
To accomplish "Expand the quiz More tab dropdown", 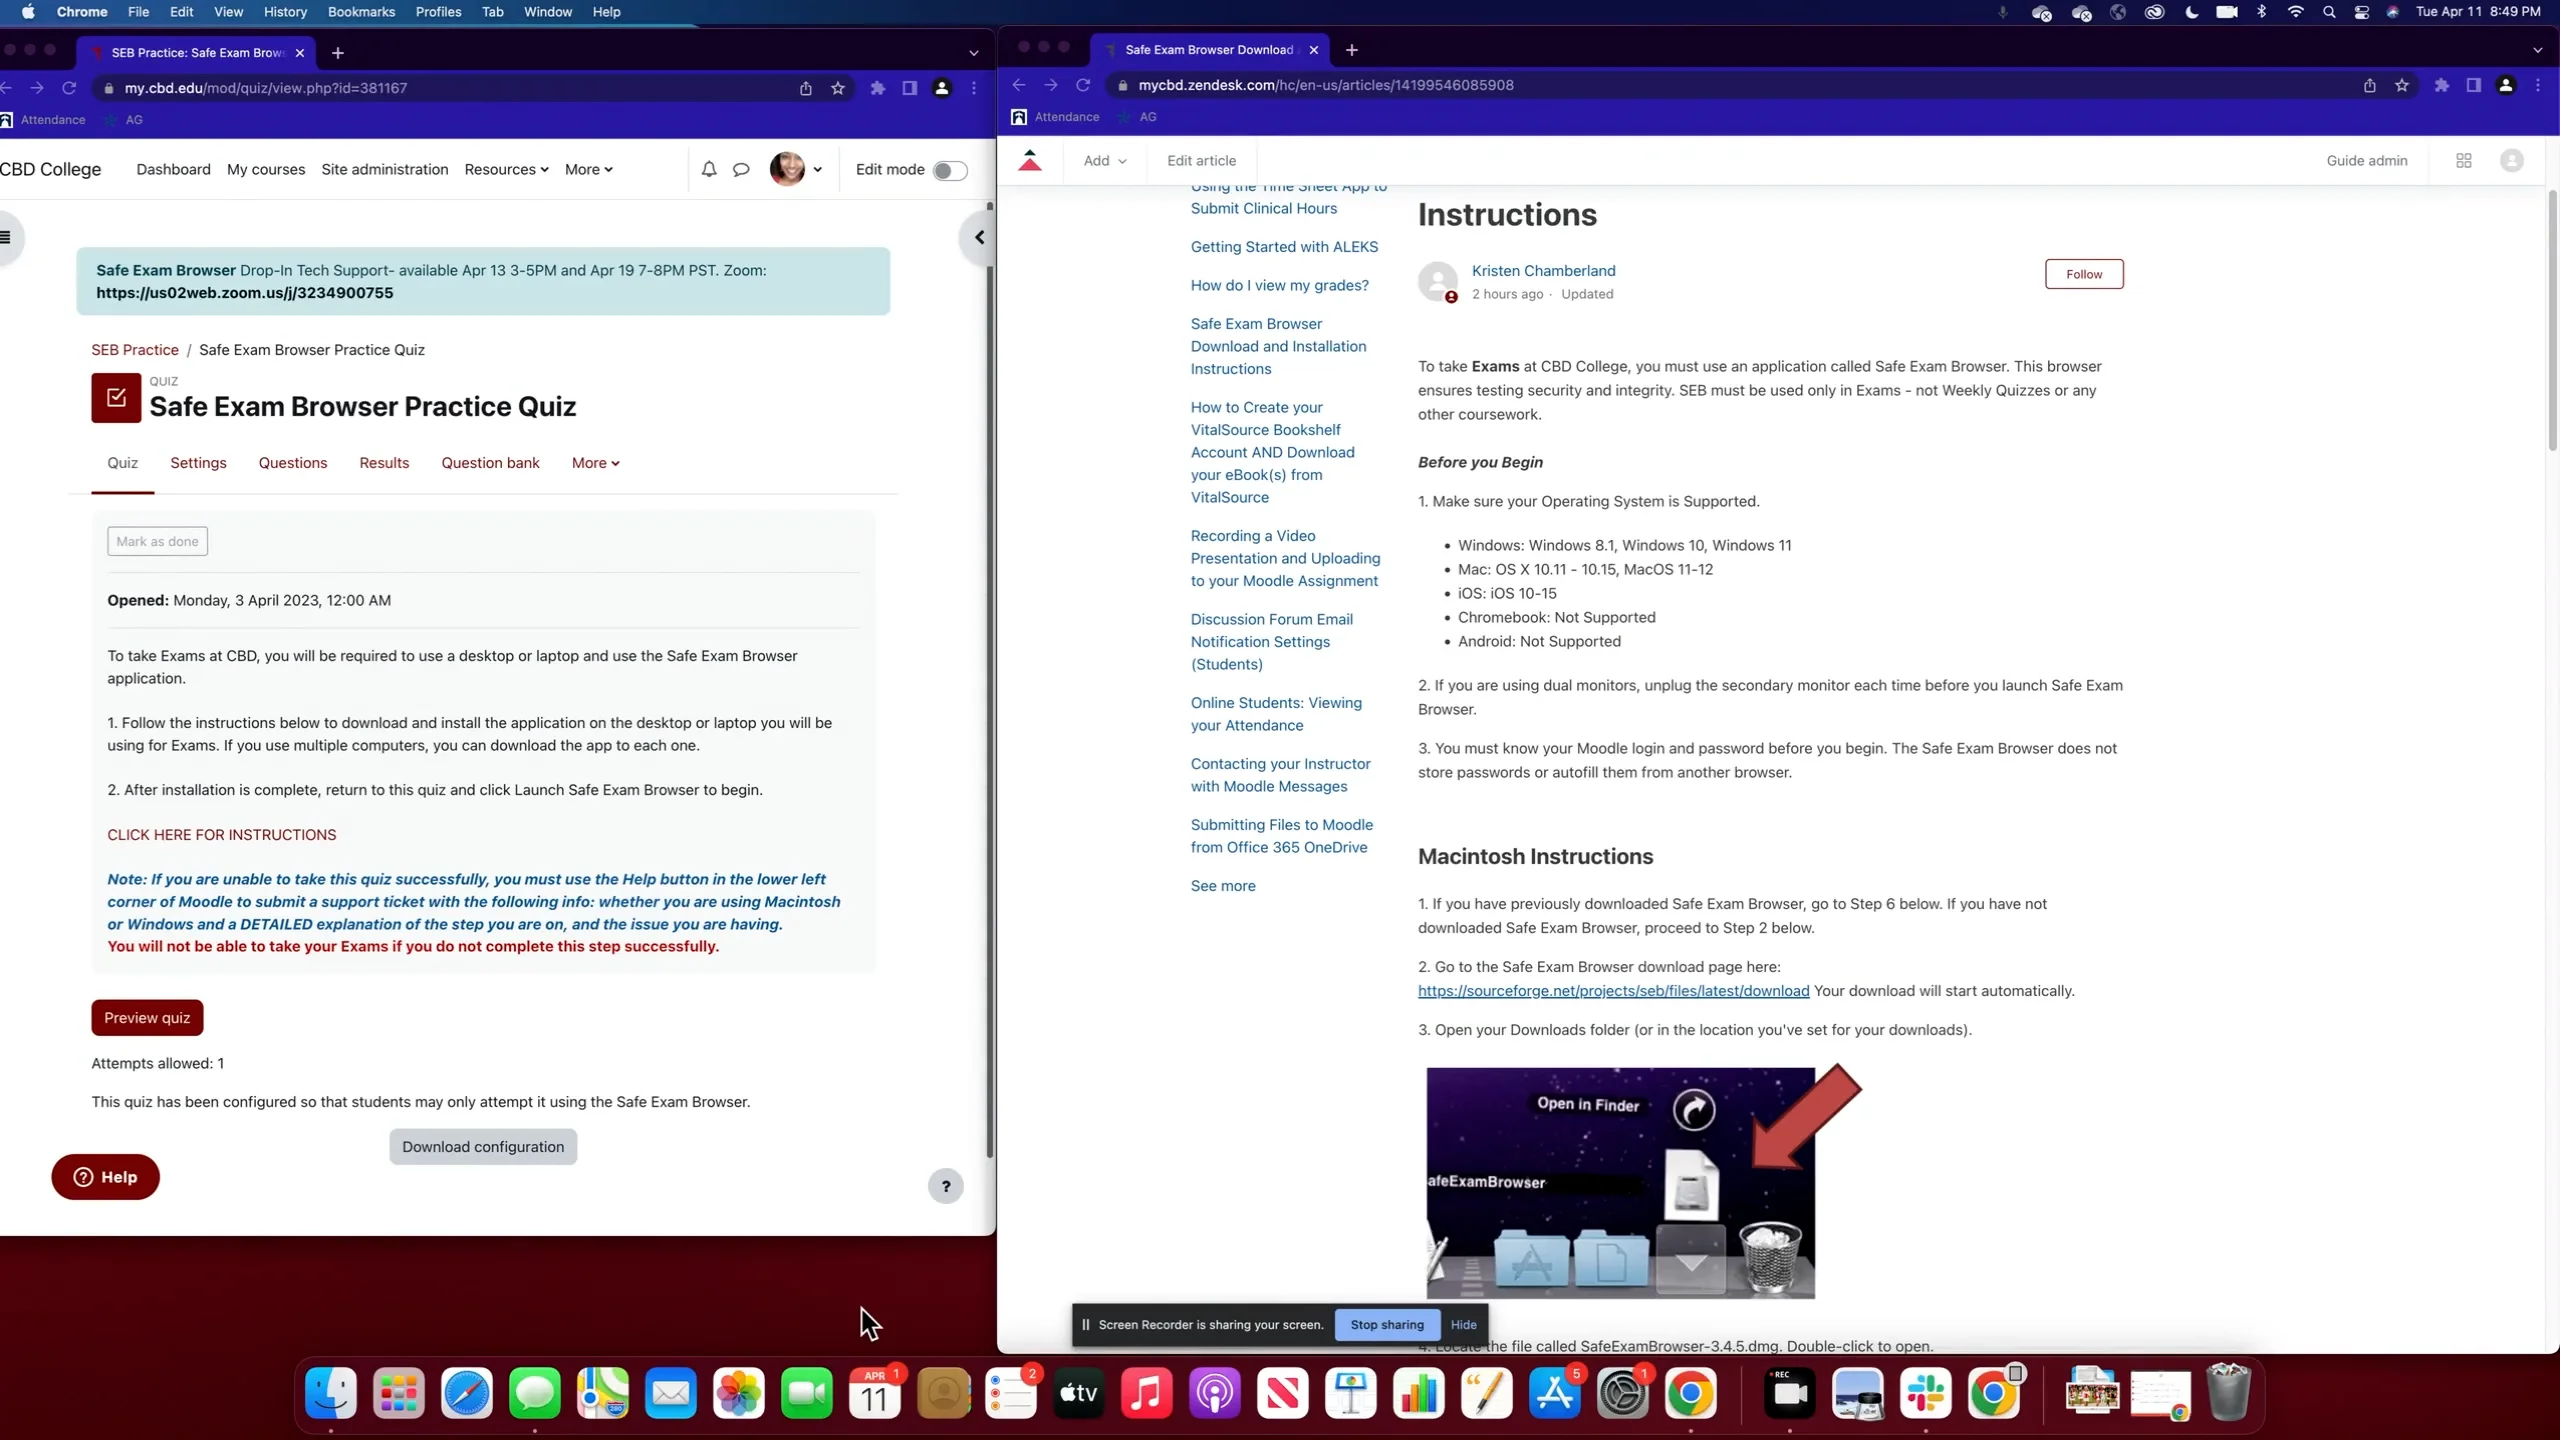I will pyautogui.click(x=595, y=463).
